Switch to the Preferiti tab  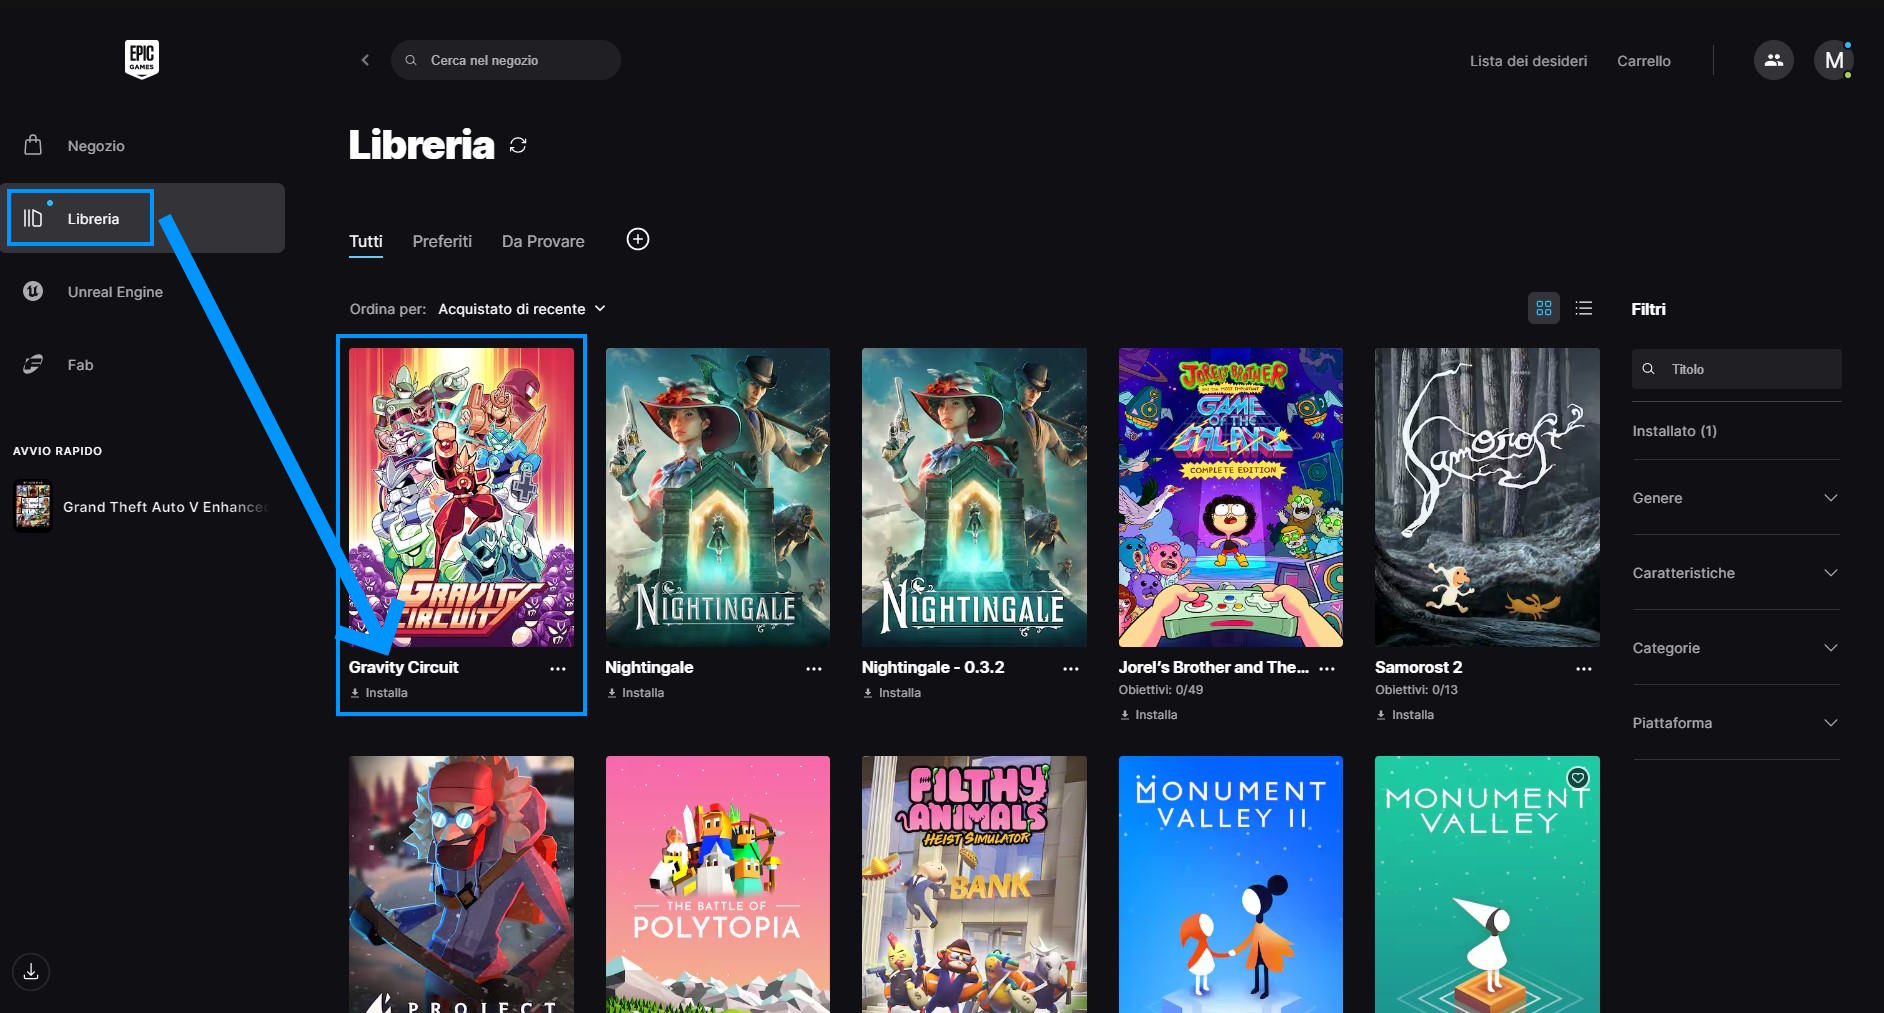point(442,241)
